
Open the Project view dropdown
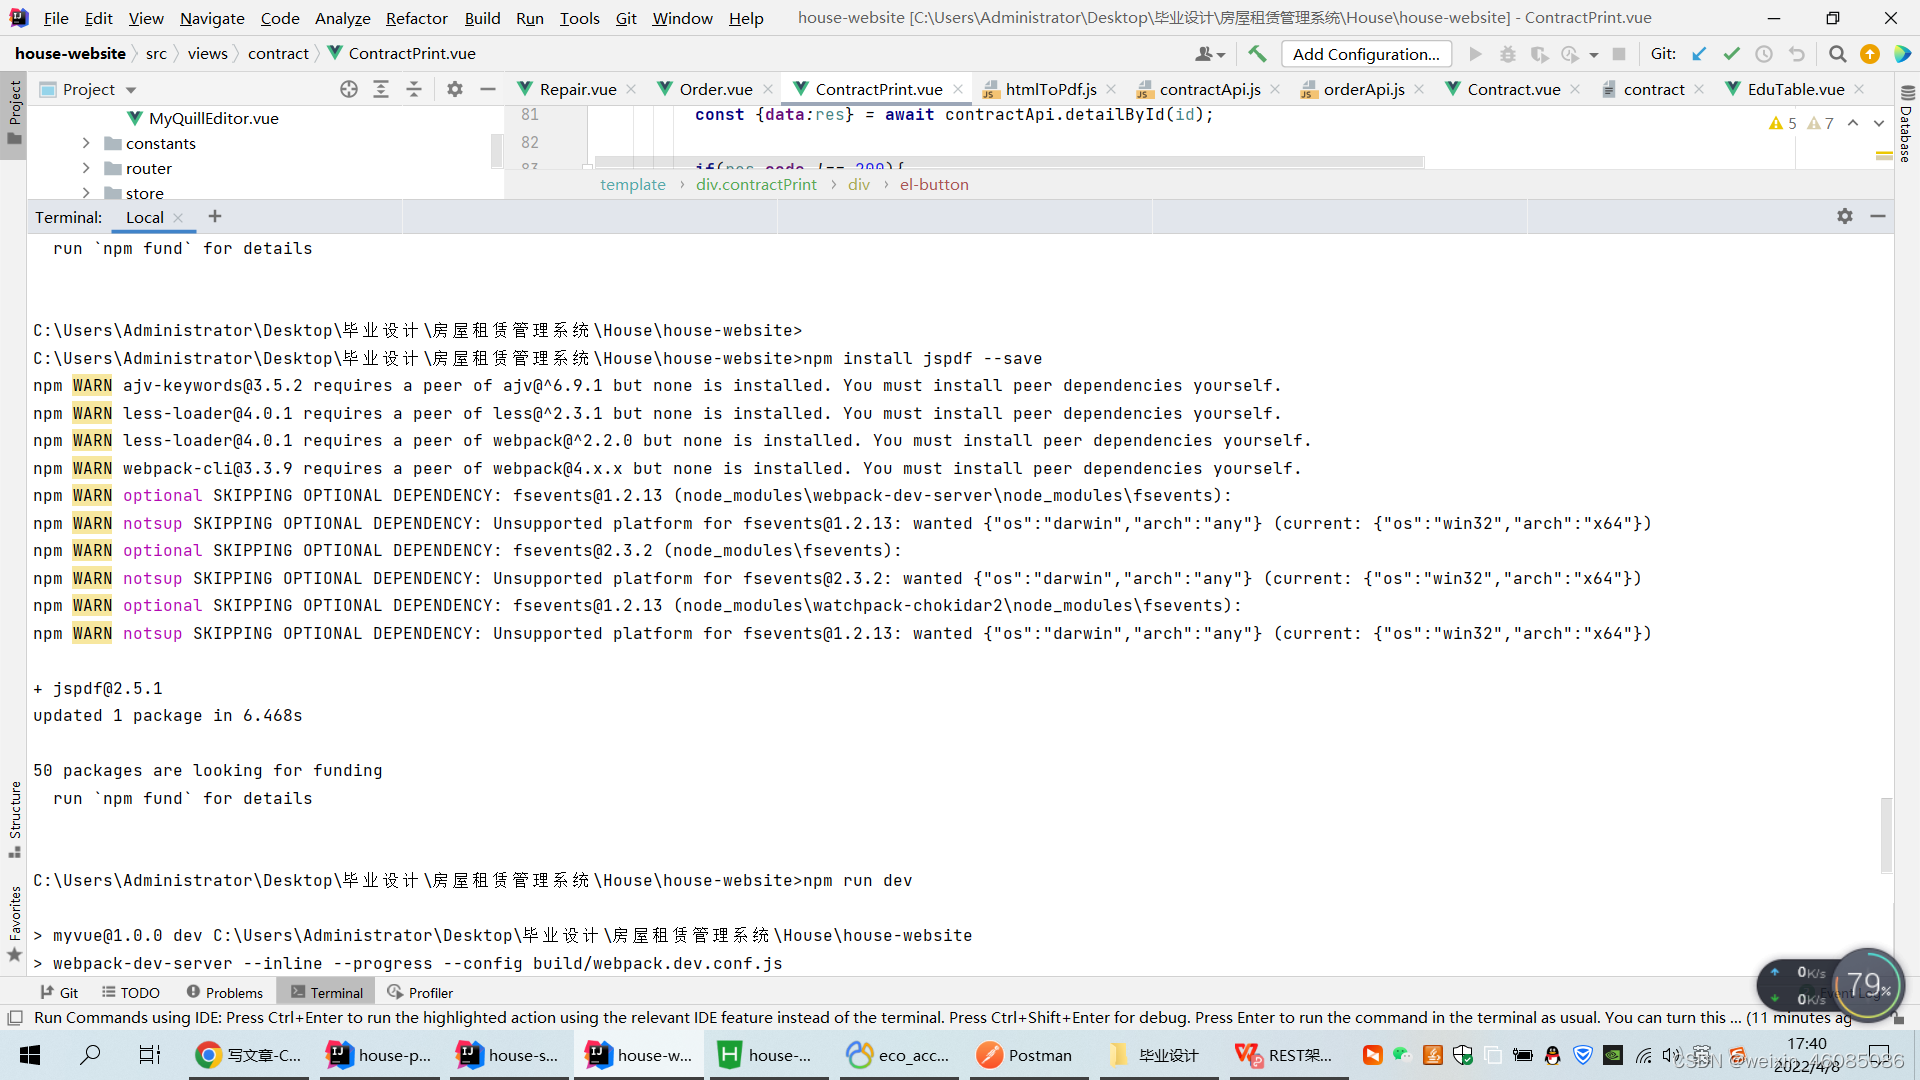131,90
